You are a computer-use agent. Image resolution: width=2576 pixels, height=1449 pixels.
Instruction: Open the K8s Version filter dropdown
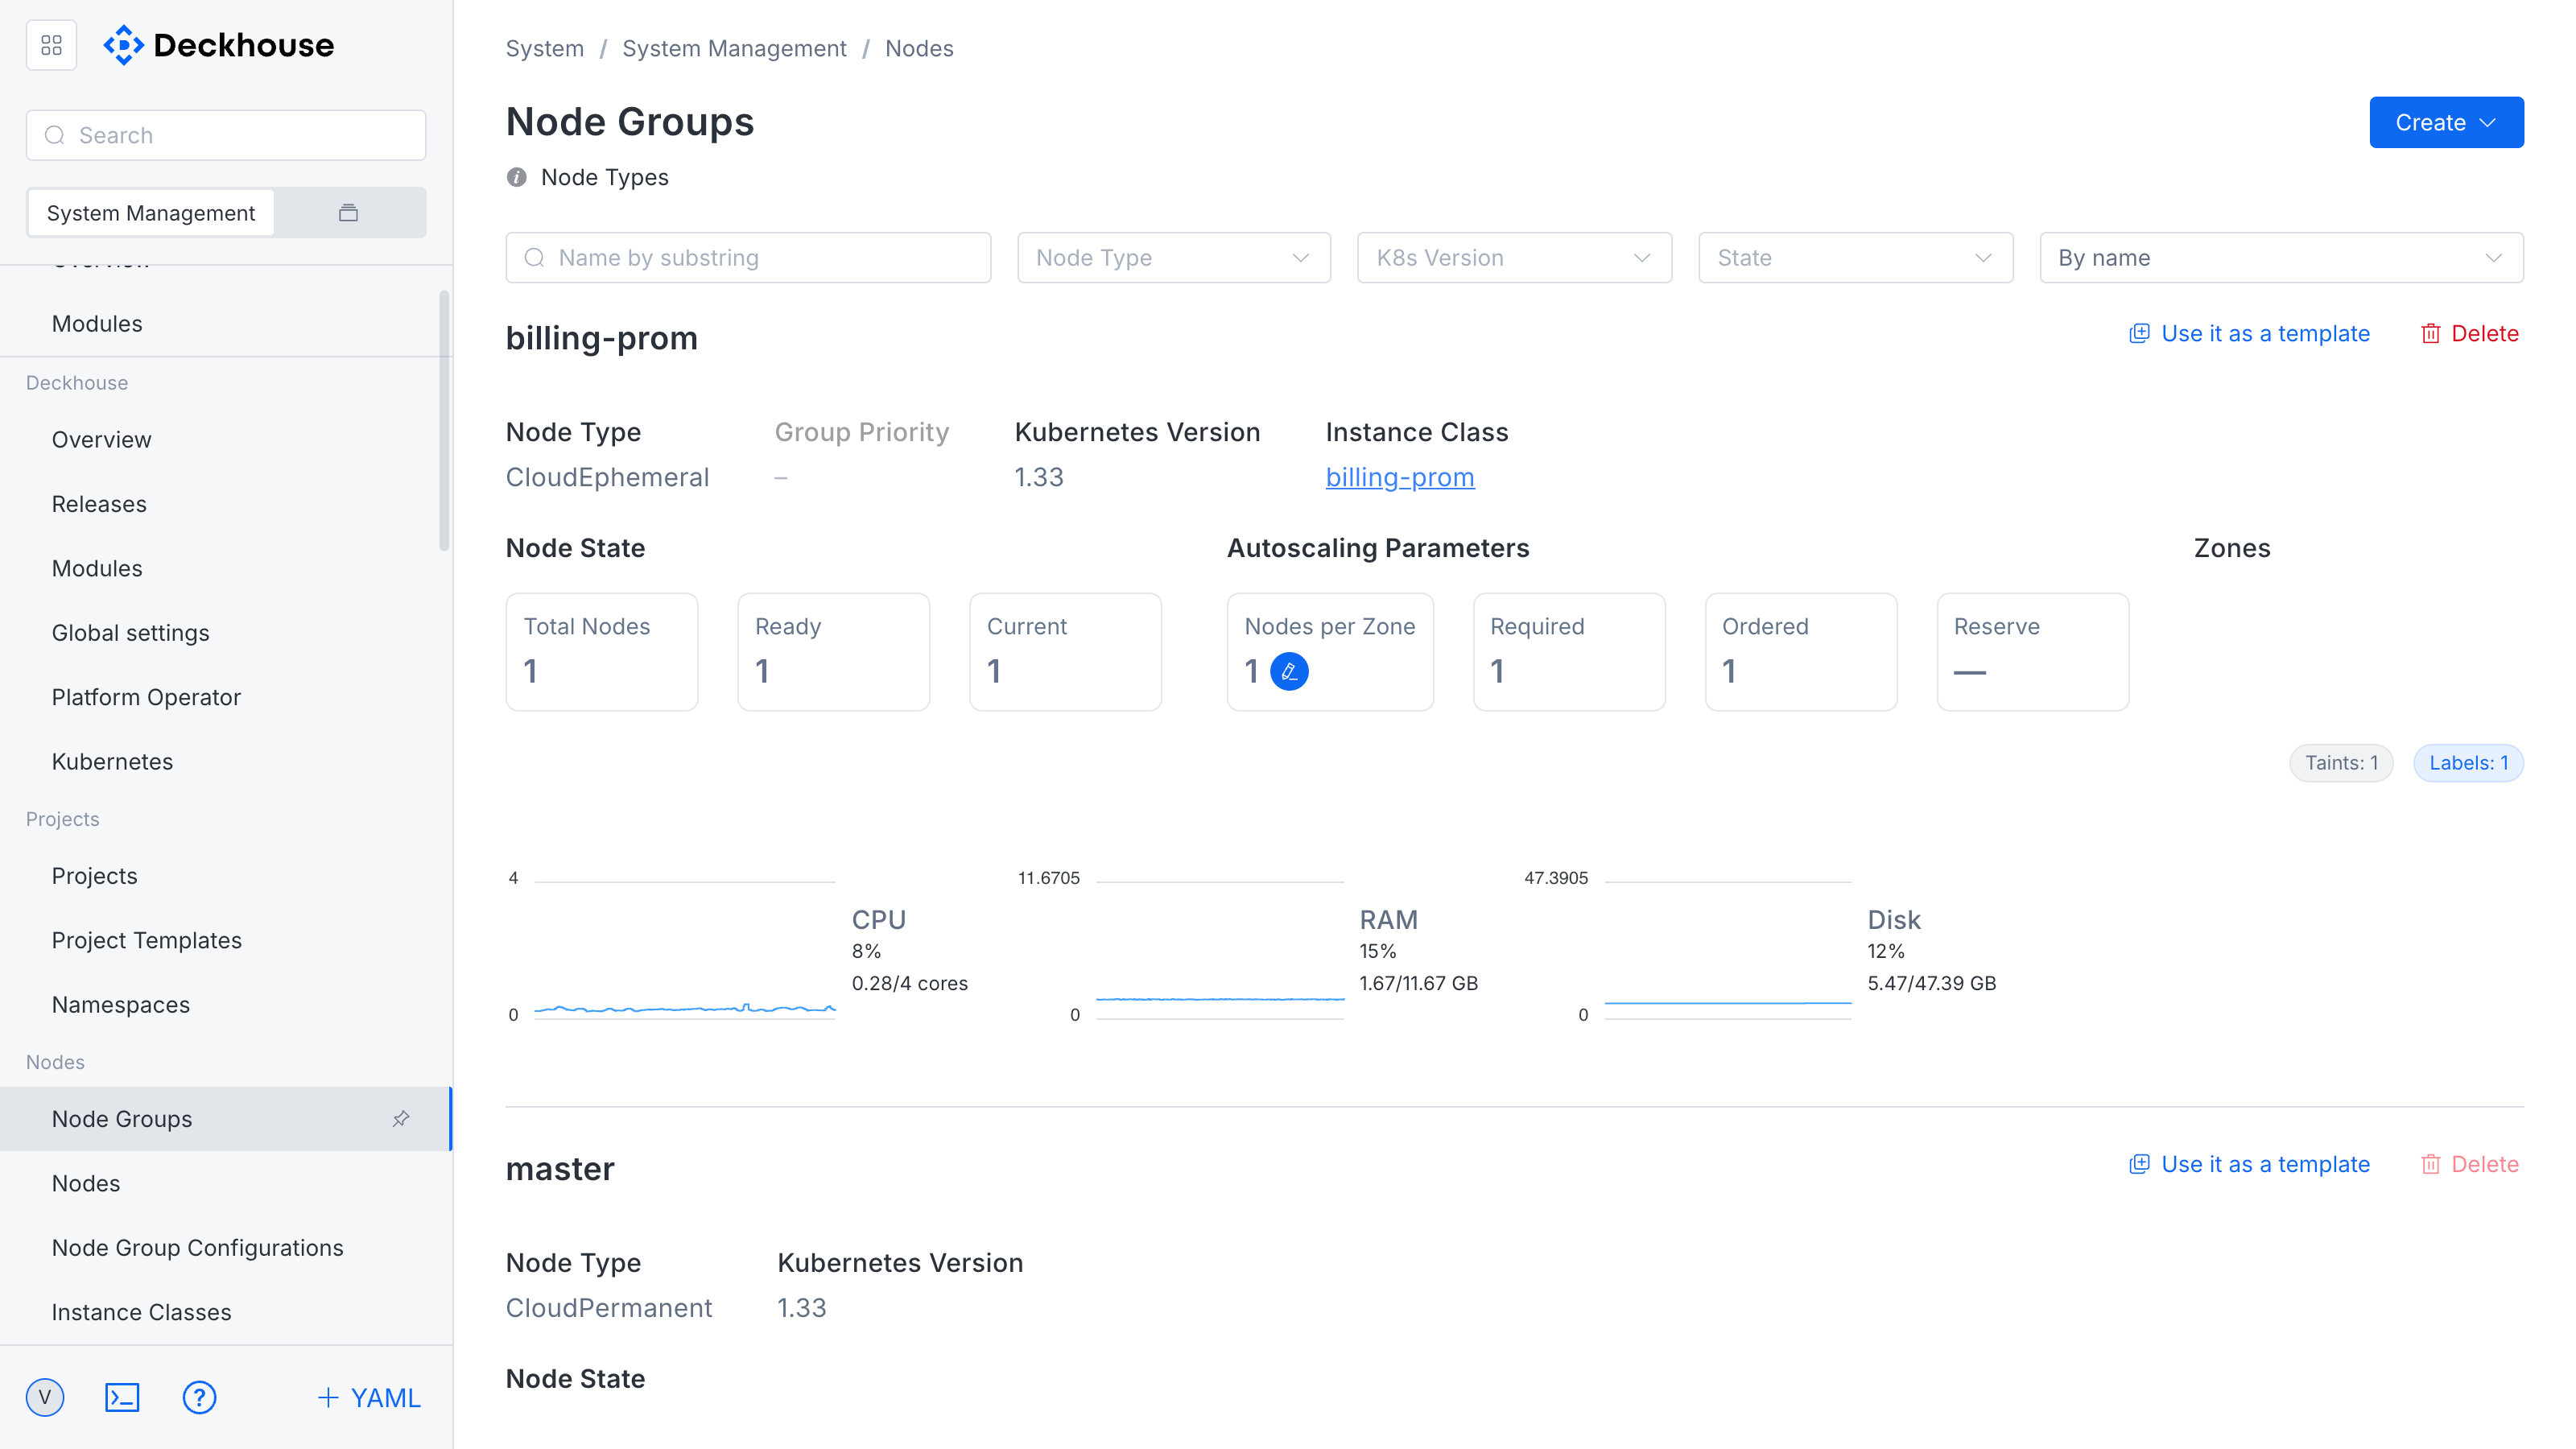[x=1514, y=258]
